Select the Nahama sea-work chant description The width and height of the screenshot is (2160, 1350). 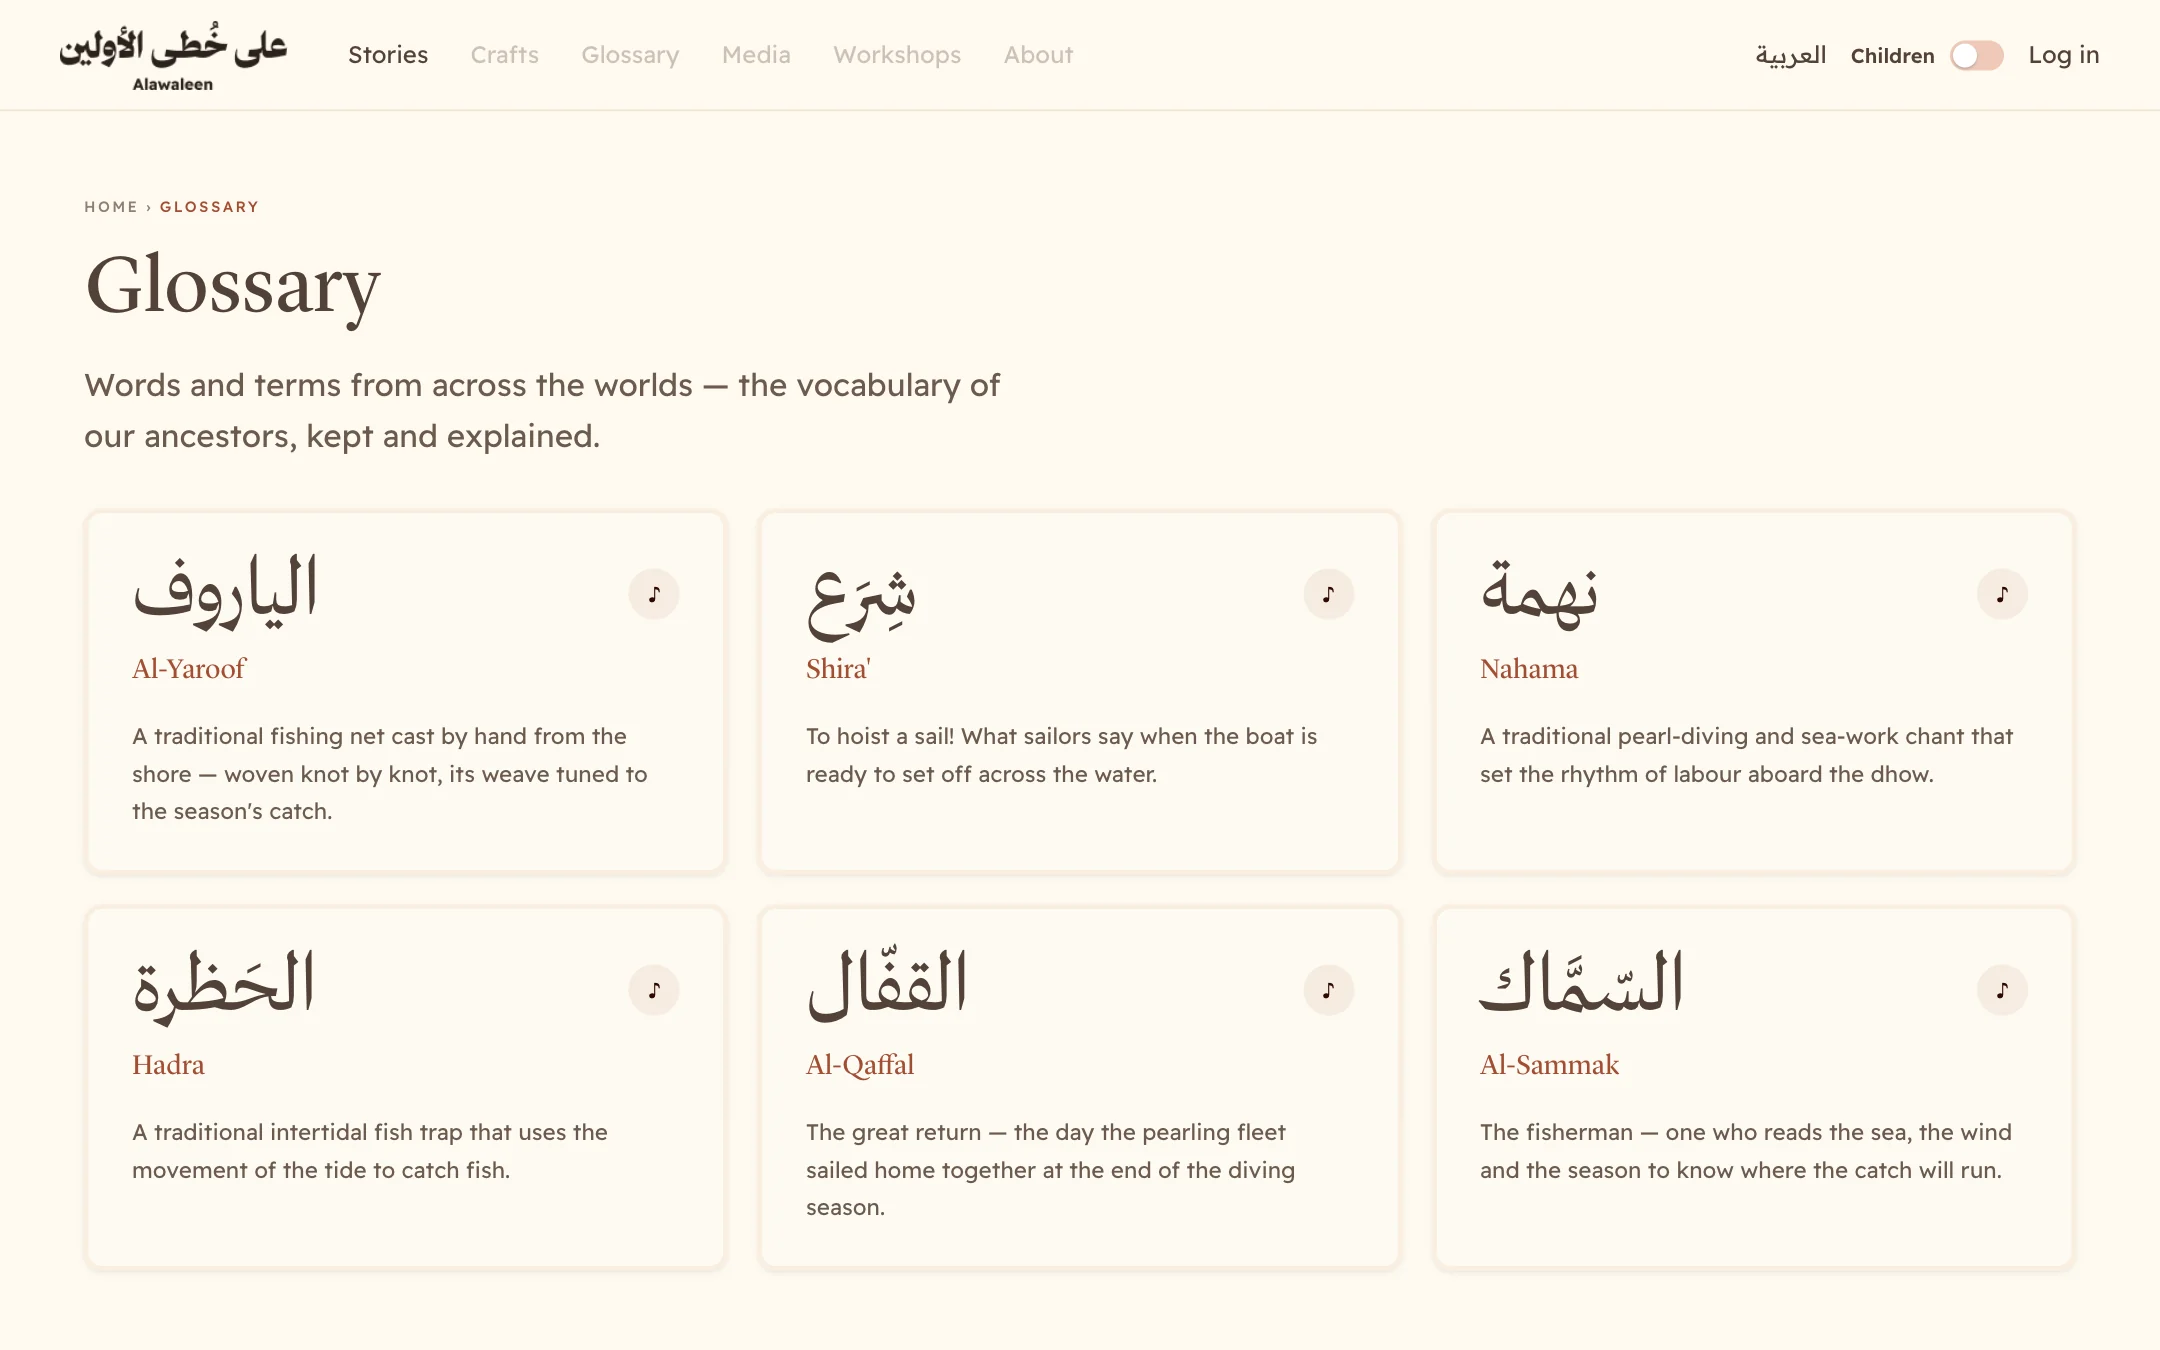[1746, 755]
